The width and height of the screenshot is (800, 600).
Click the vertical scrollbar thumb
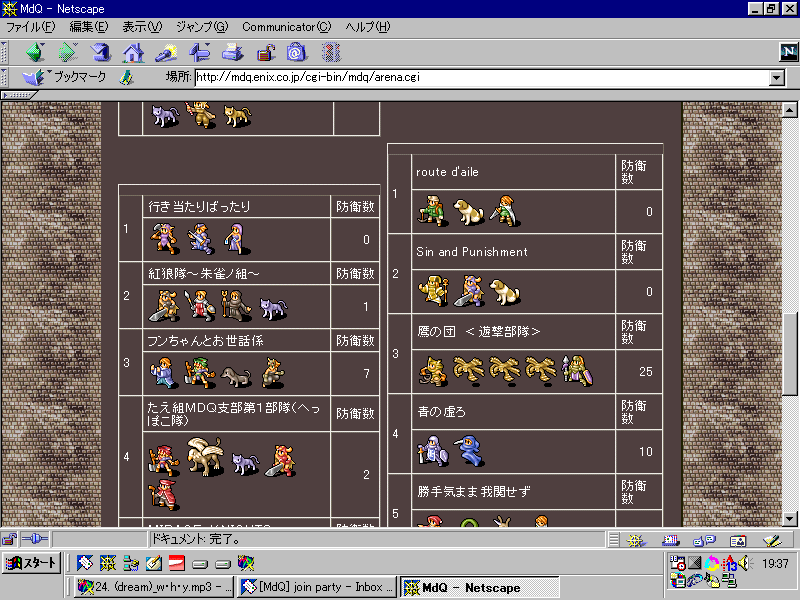[x=789, y=353]
